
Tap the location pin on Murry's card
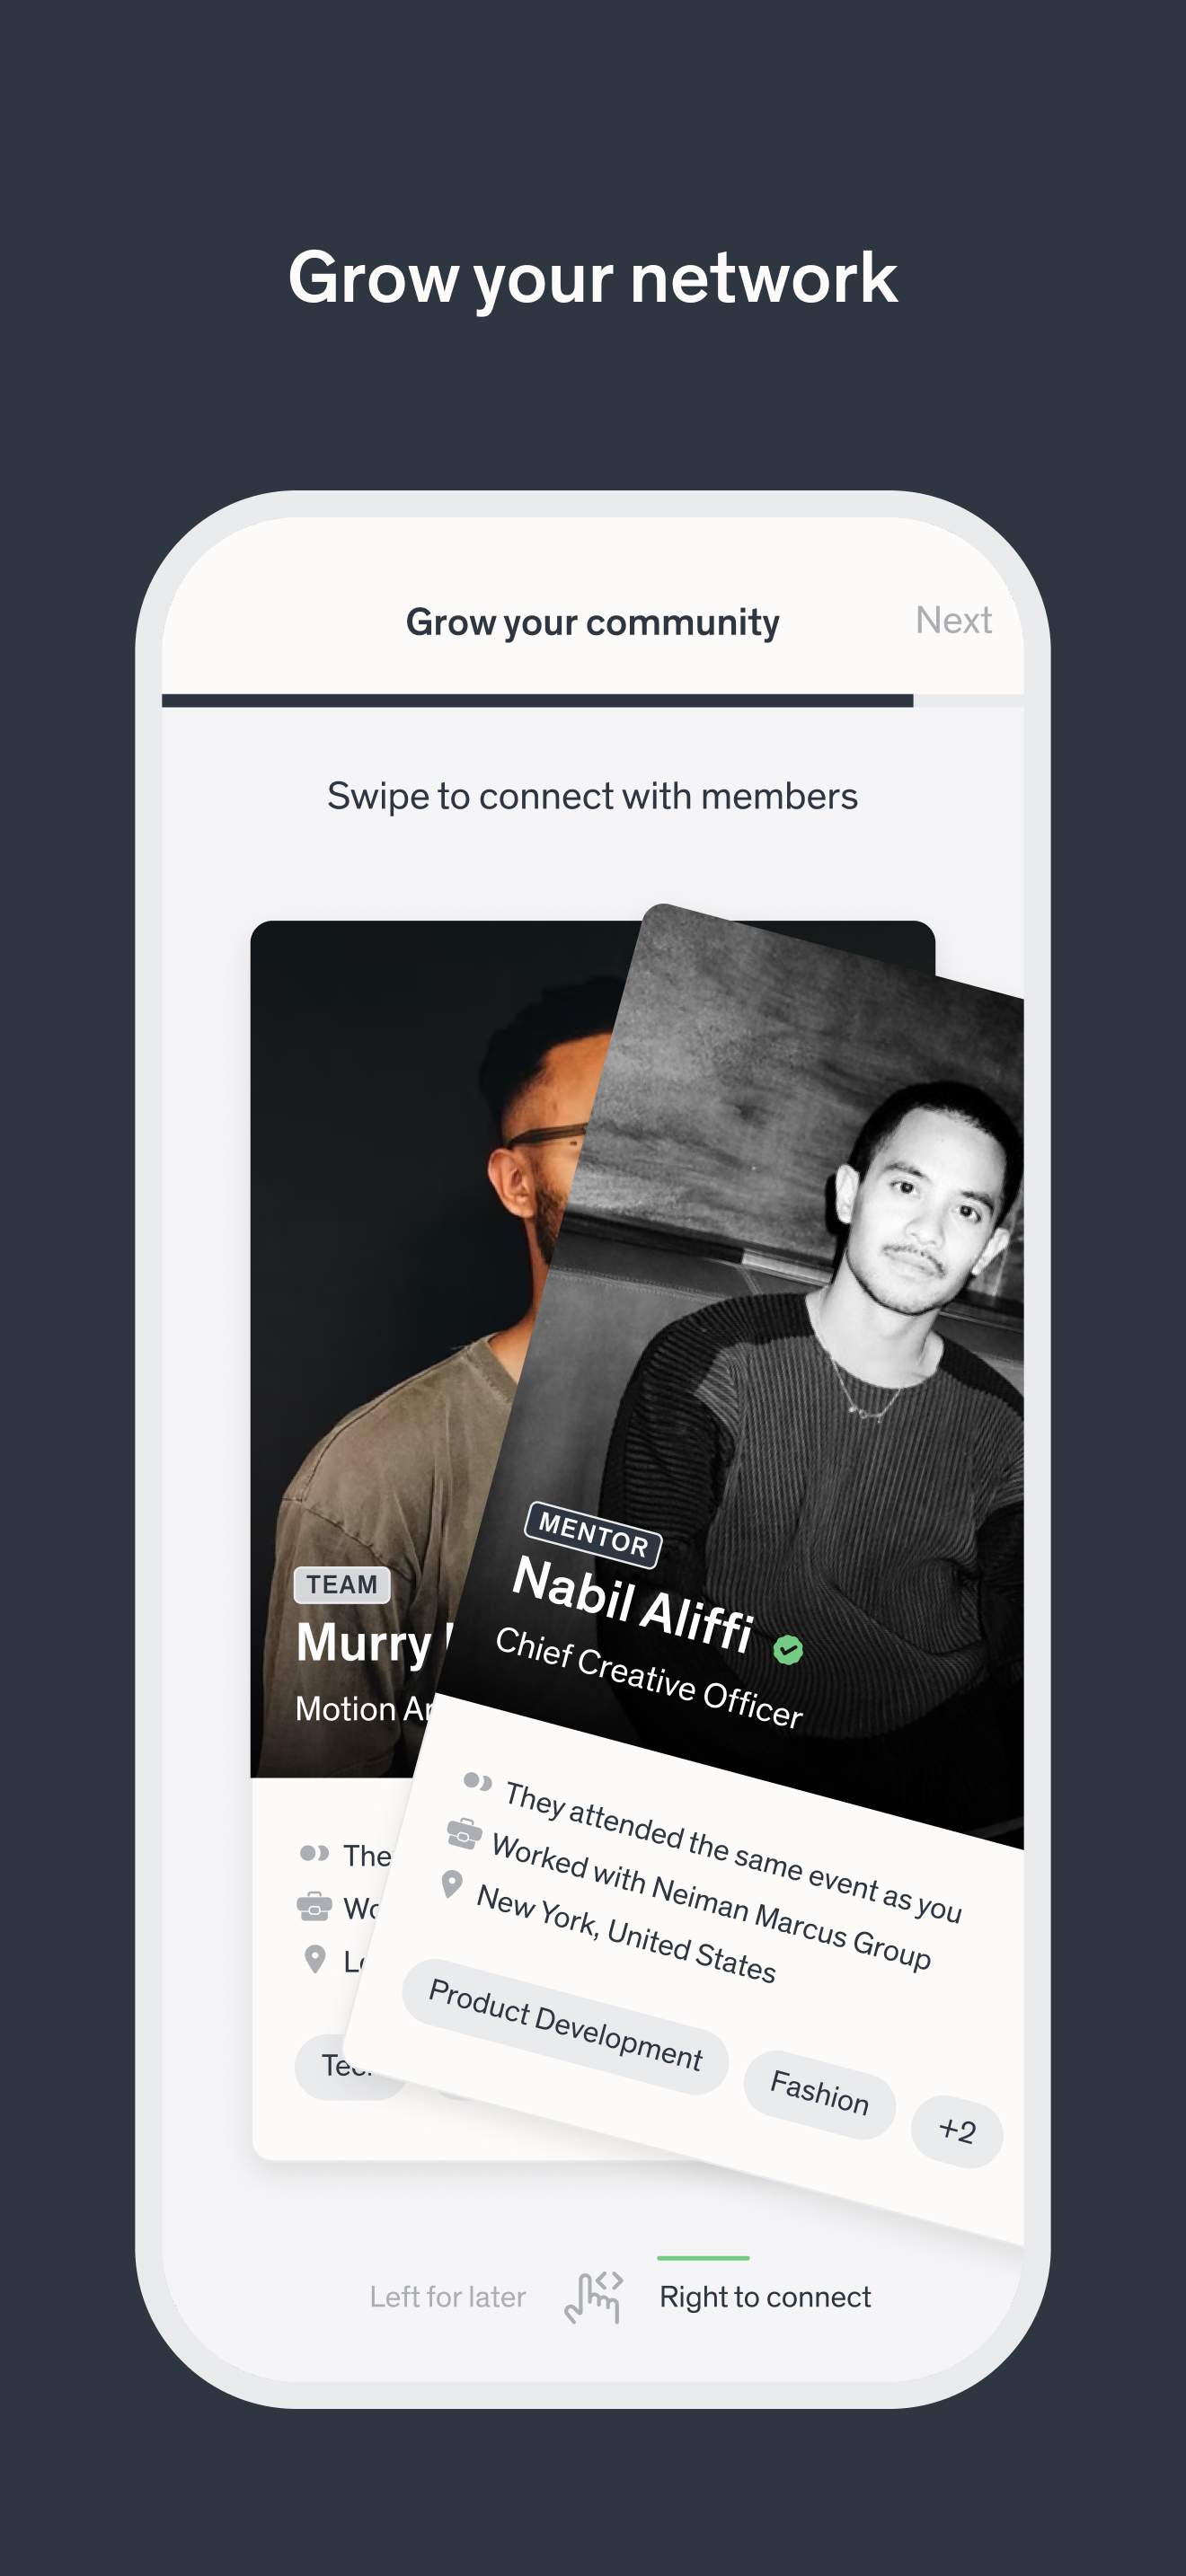tap(315, 1959)
